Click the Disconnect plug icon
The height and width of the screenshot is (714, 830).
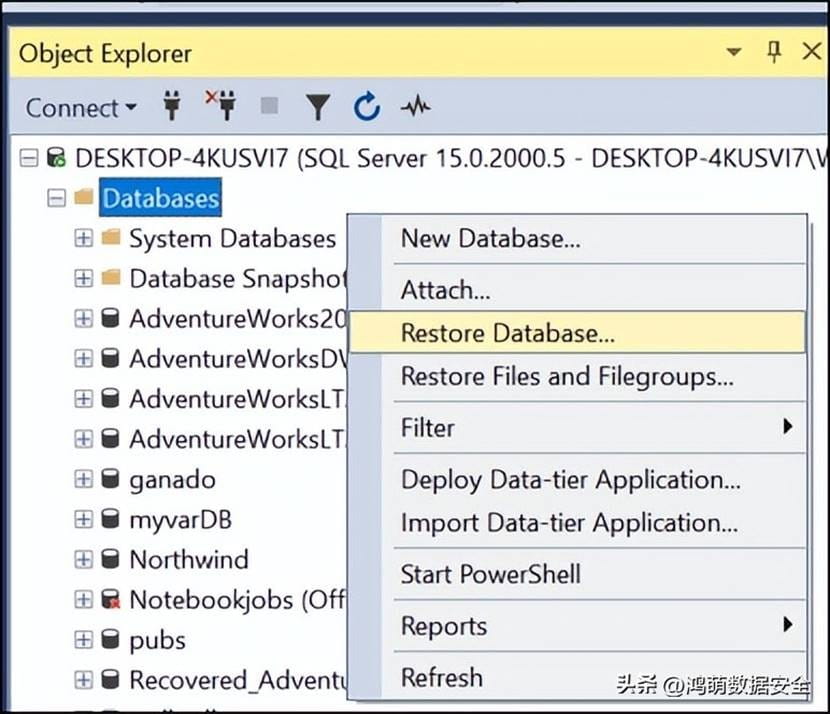click(x=219, y=105)
